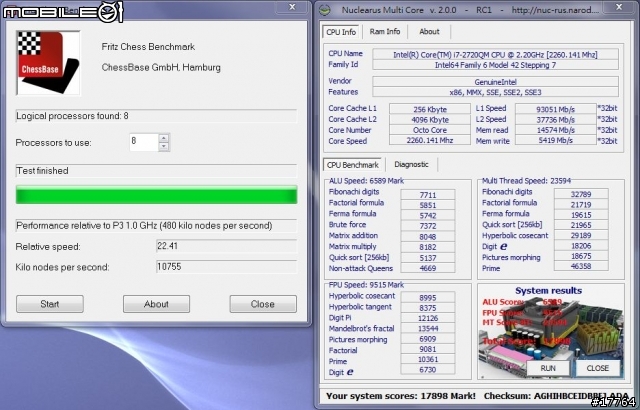Select the CPU Benchmark tab
Image resolution: width=640 pixels, height=410 pixels.
click(353, 165)
